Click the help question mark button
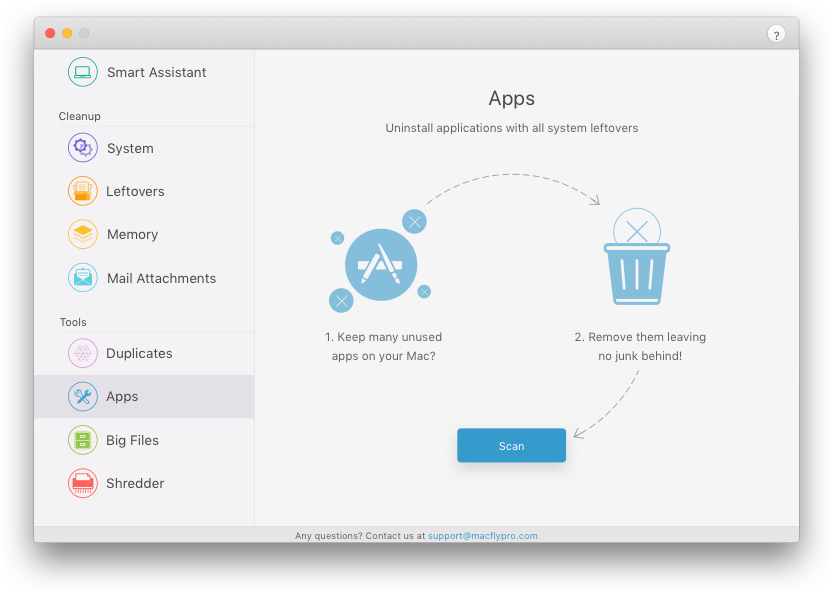 (x=777, y=33)
